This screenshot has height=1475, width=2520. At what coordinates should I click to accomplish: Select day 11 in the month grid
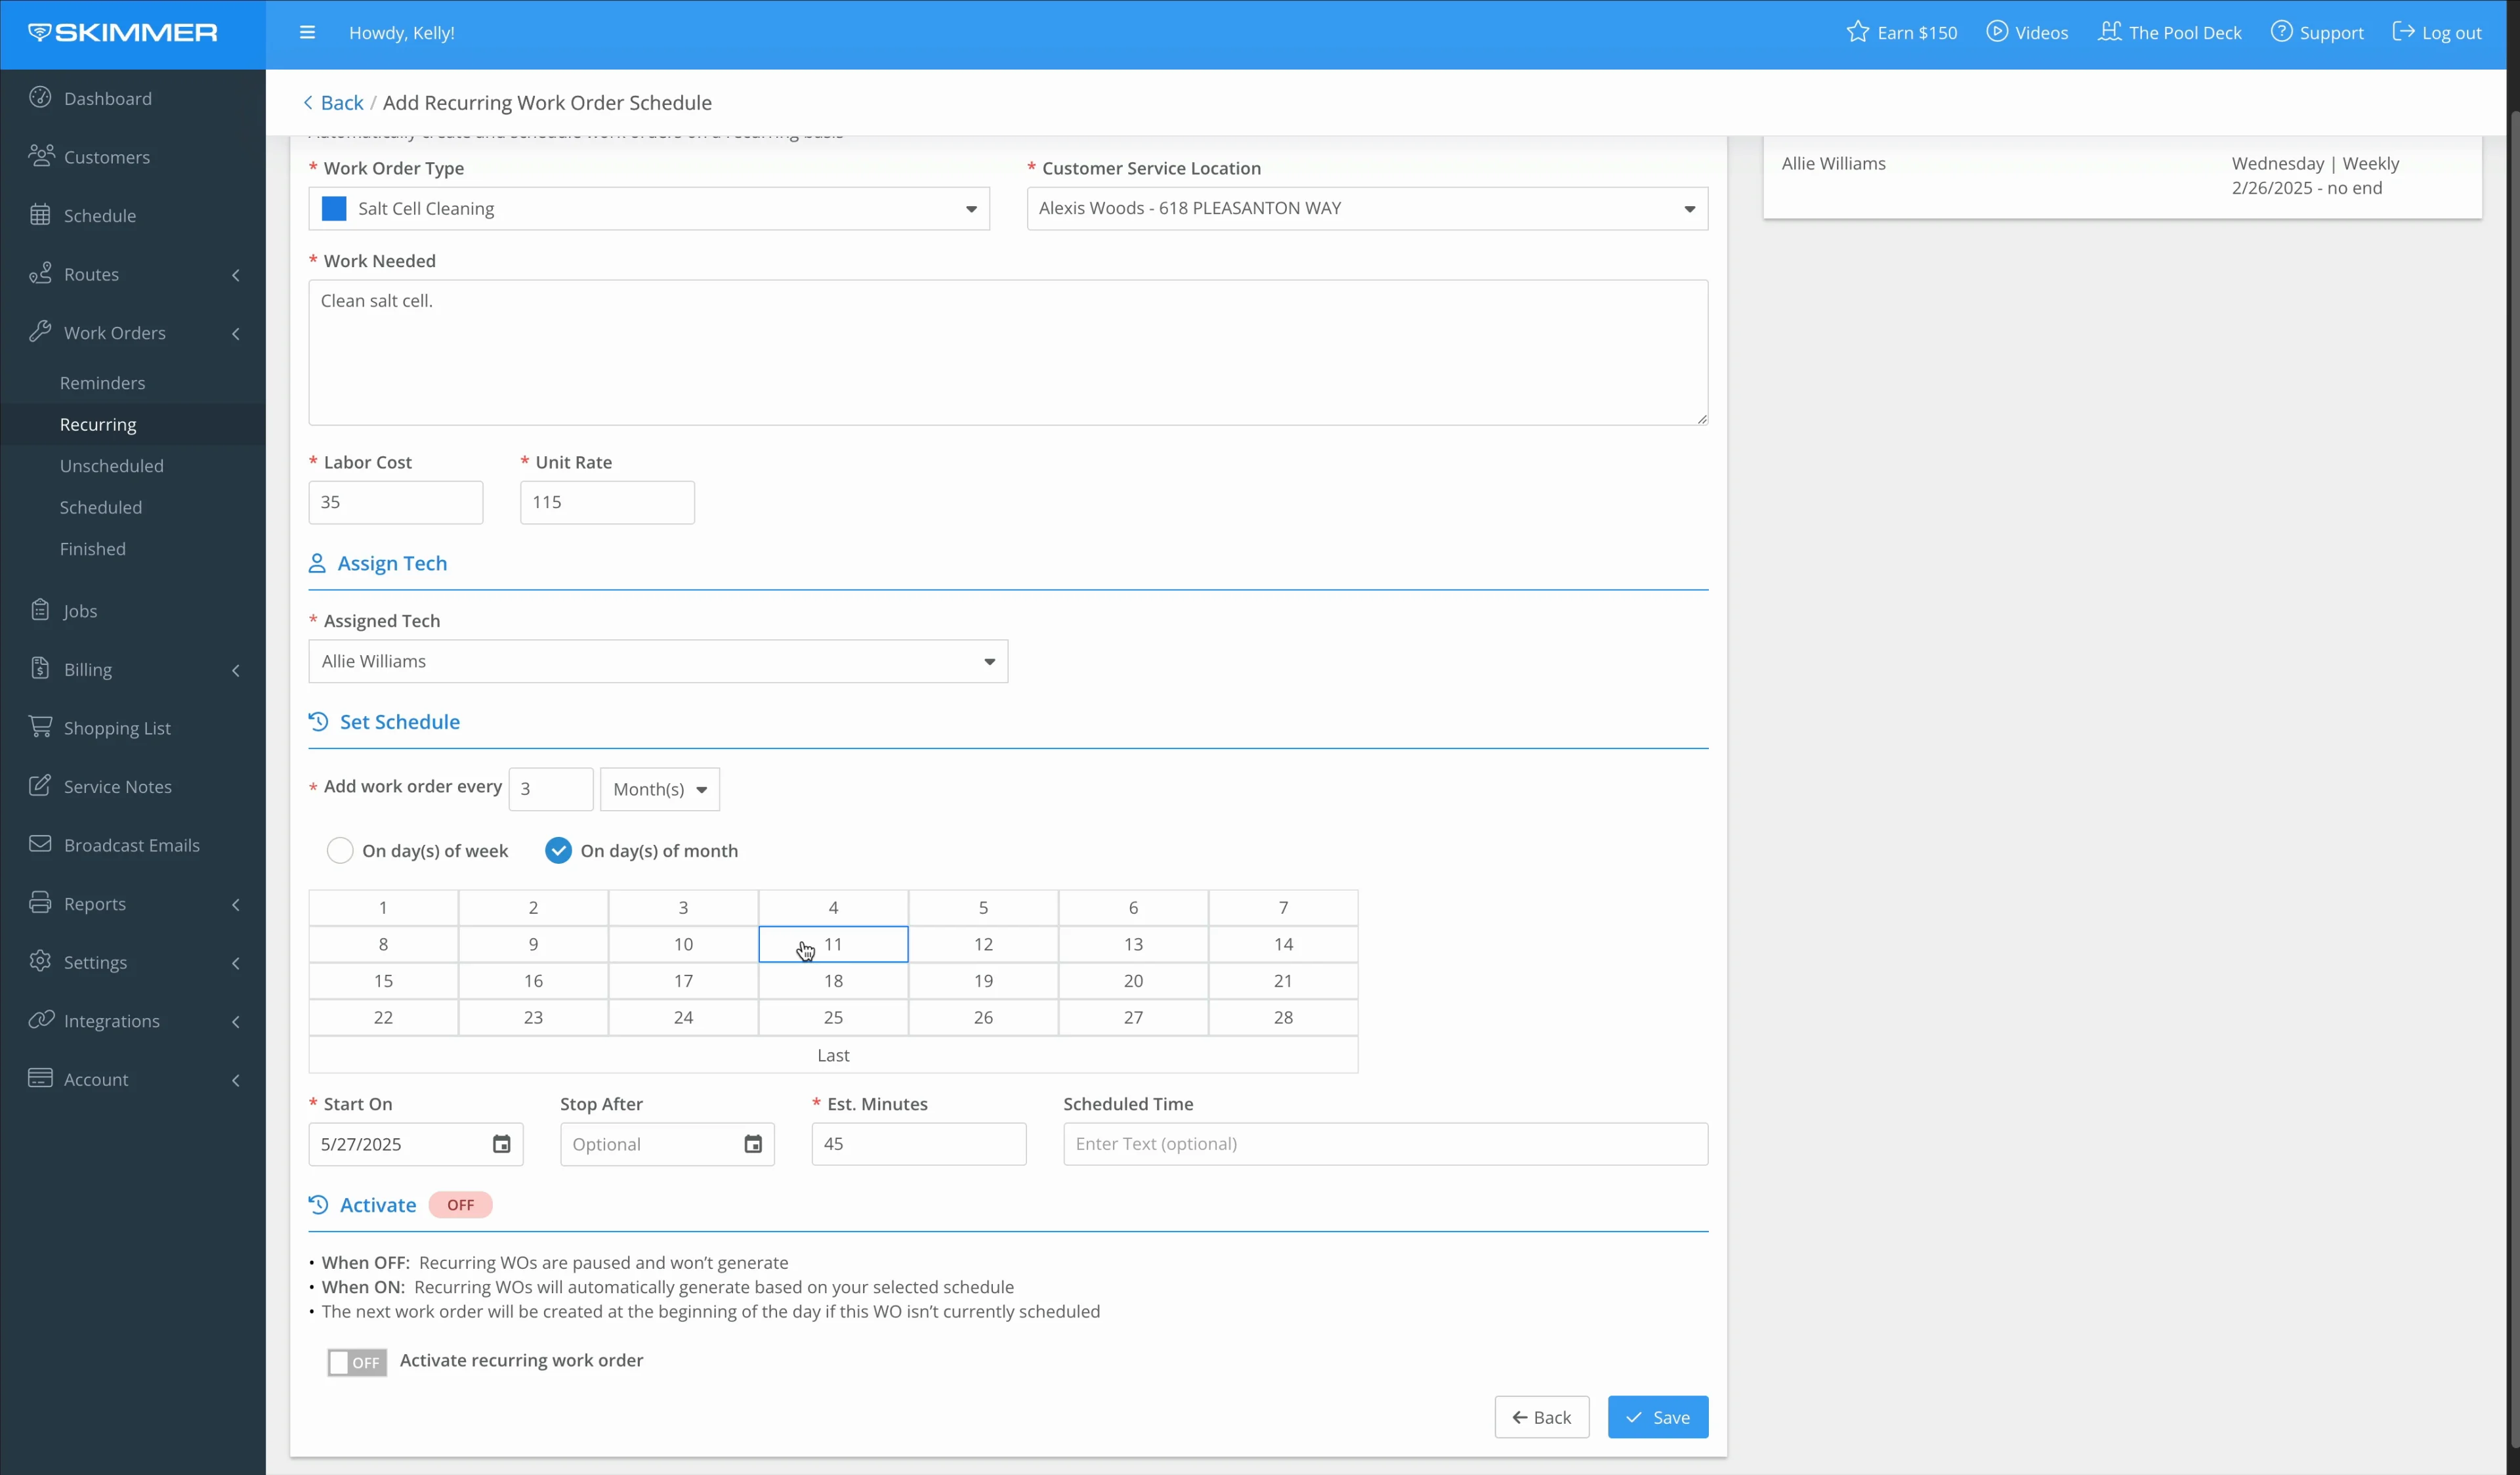(x=833, y=944)
